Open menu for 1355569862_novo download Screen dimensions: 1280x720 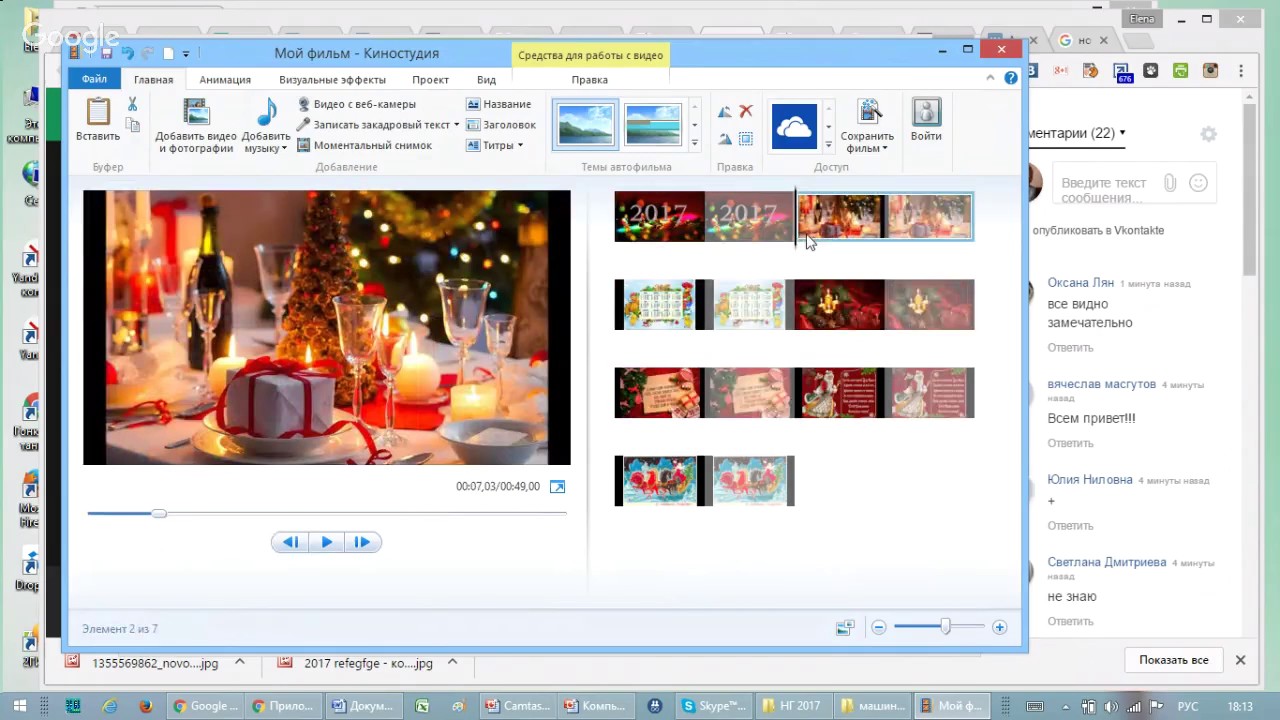(240, 662)
